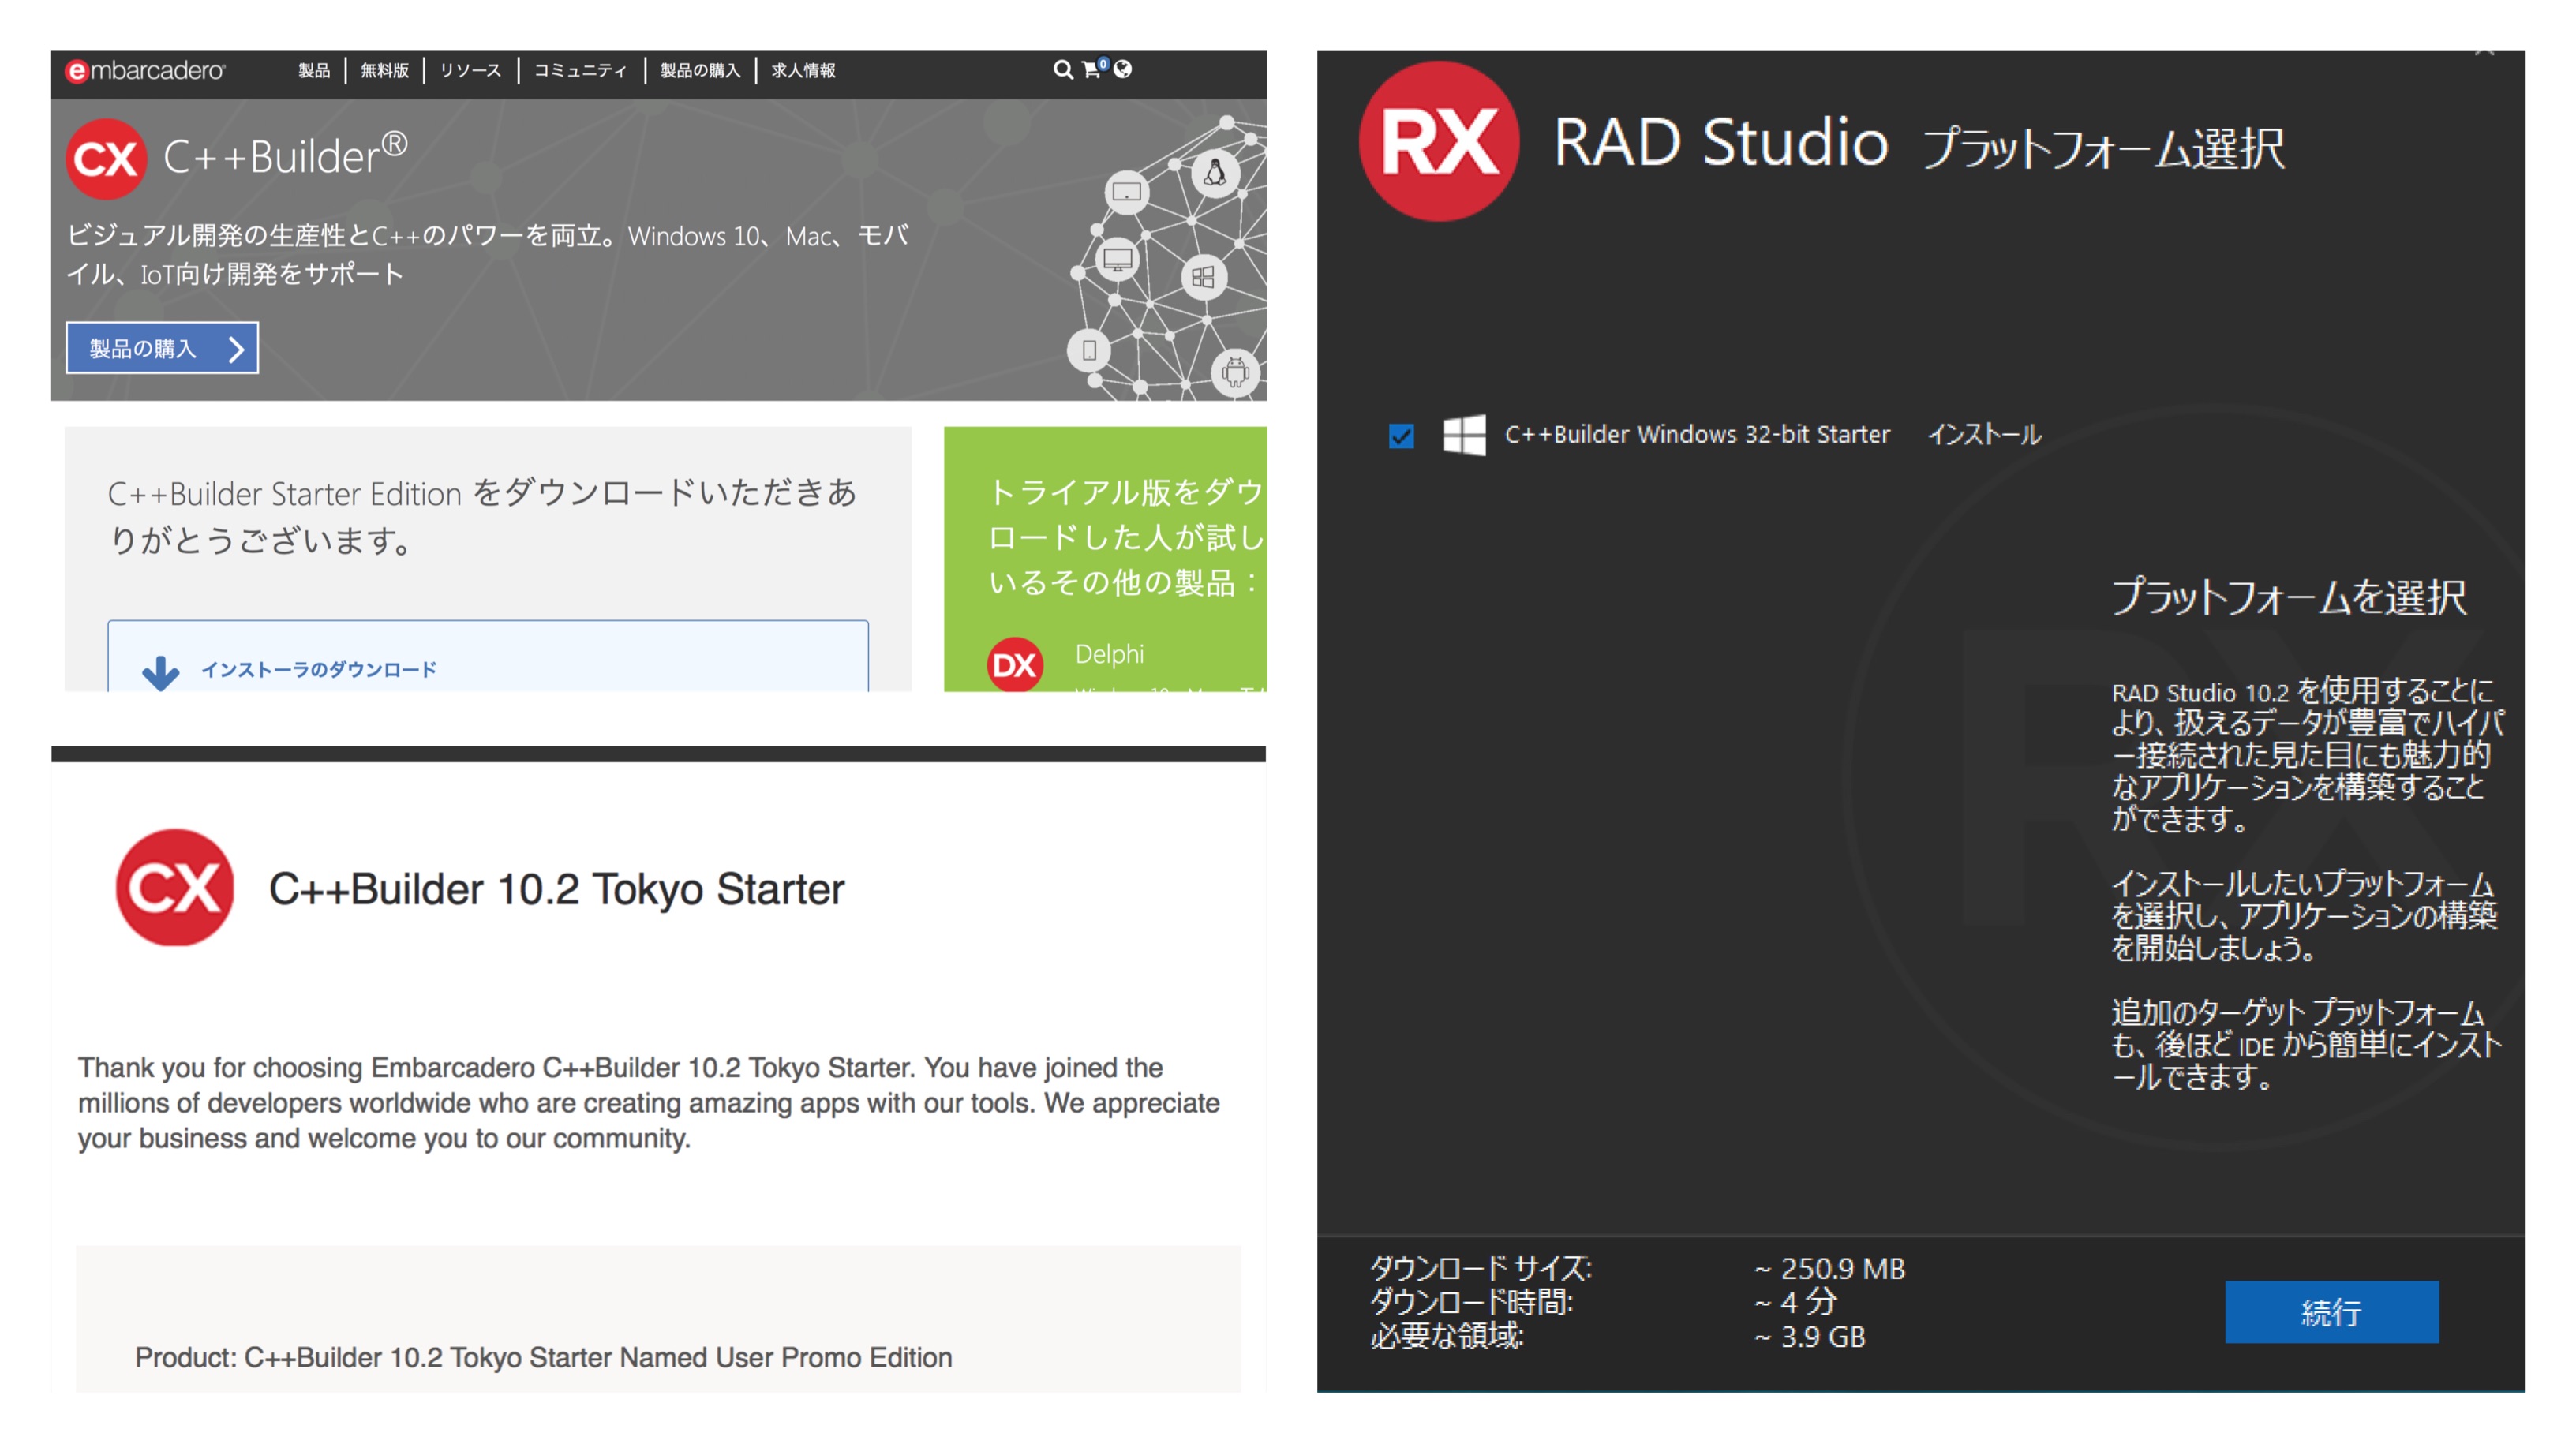Image resolution: width=2576 pixels, height=1444 pixels.
Task: Click the blue download arrow icon
Action: point(160,670)
